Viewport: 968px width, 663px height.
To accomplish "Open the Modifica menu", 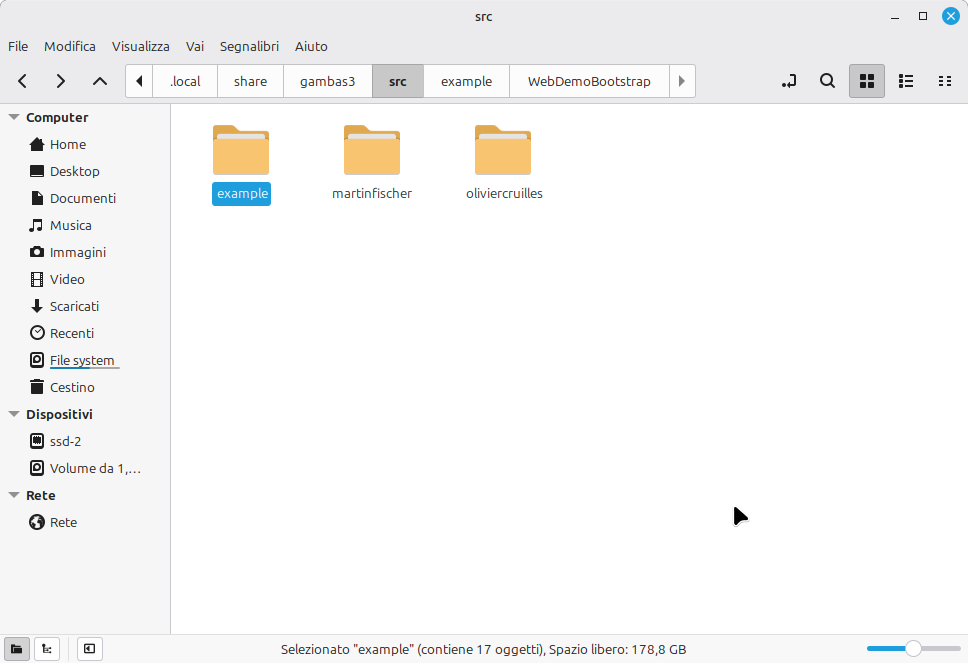I will (x=70, y=46).
